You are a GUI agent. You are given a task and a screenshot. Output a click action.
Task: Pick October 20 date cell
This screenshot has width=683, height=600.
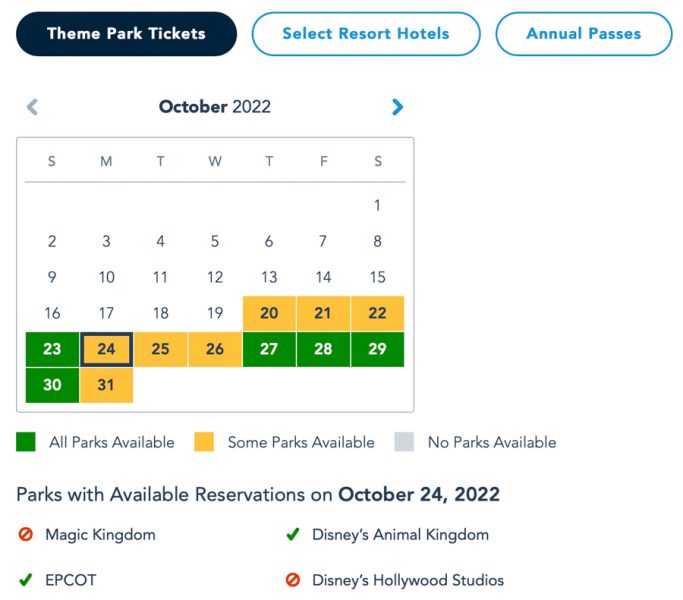269,313
